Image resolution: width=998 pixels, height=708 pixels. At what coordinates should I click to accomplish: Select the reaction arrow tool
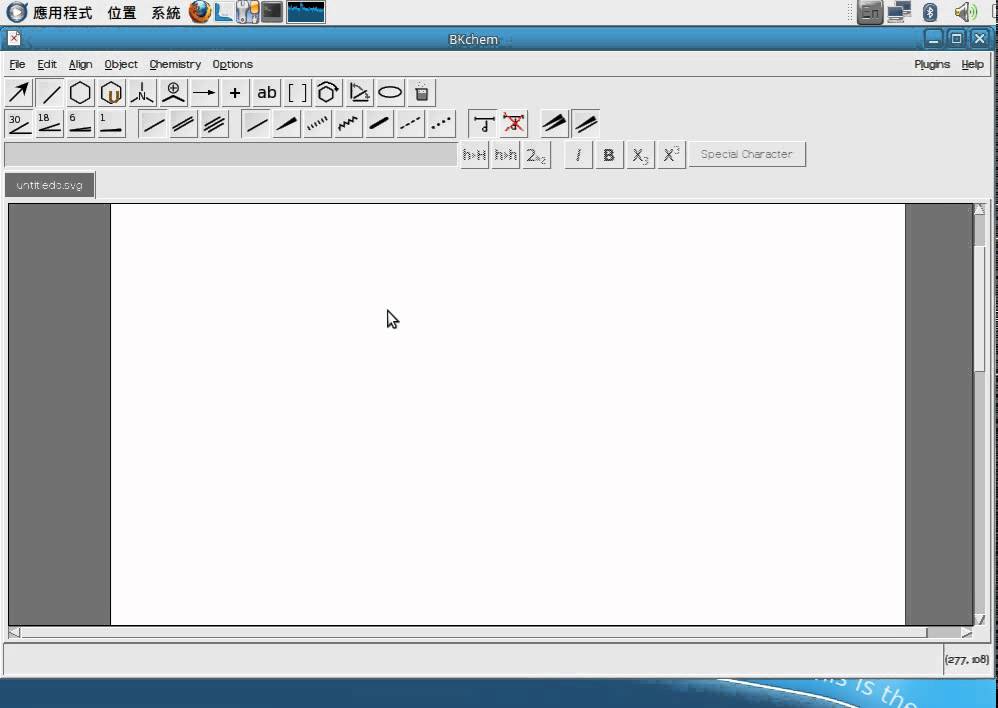204,93
